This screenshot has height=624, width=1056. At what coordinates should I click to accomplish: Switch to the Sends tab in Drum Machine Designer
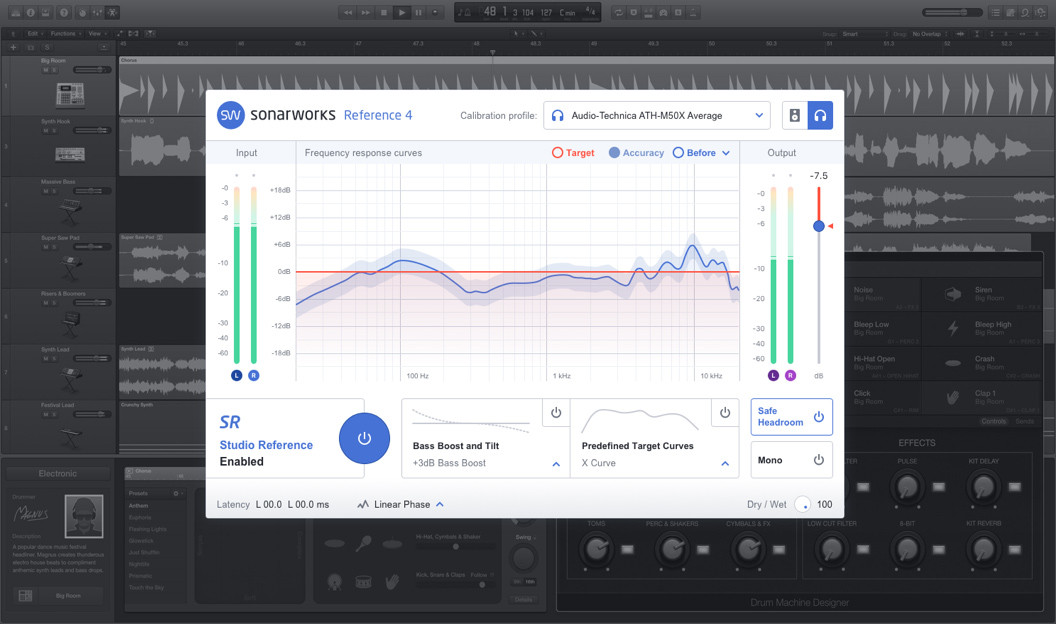[1024, 421]
